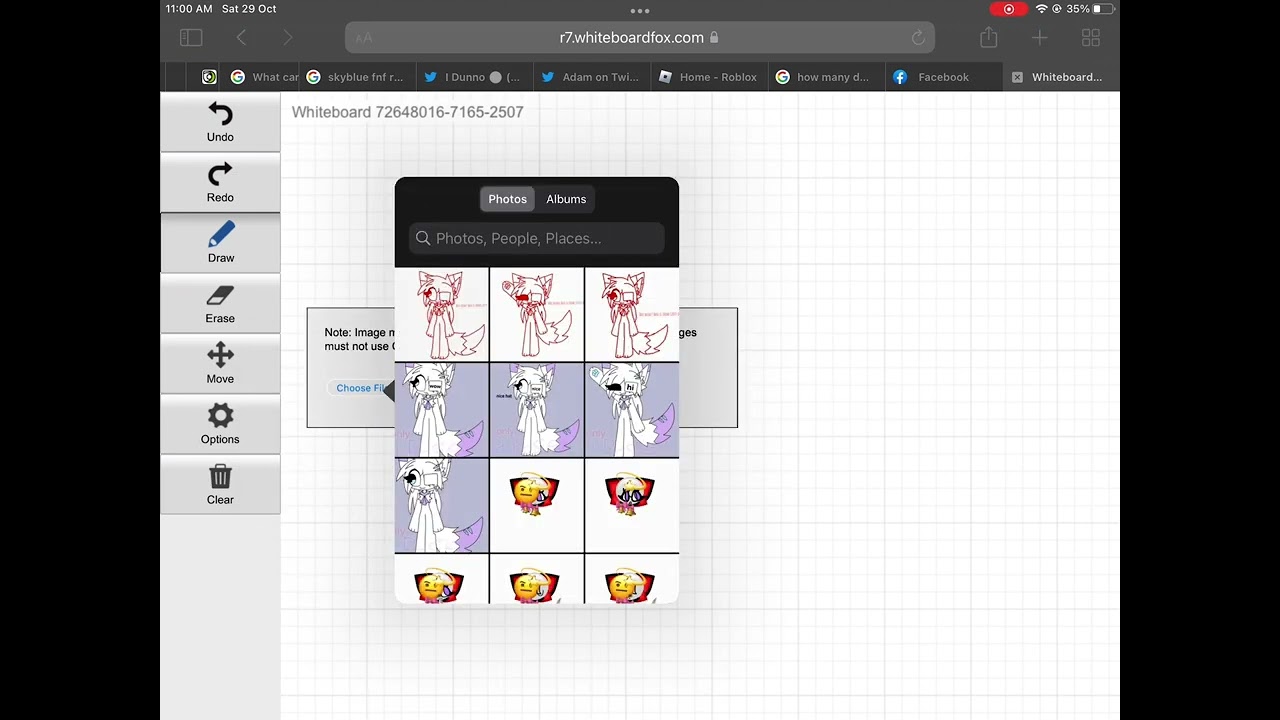1280x720 pixels.
Task: Select the bottom-left thinking emoji photo
Action: click(x=441, y=579)
